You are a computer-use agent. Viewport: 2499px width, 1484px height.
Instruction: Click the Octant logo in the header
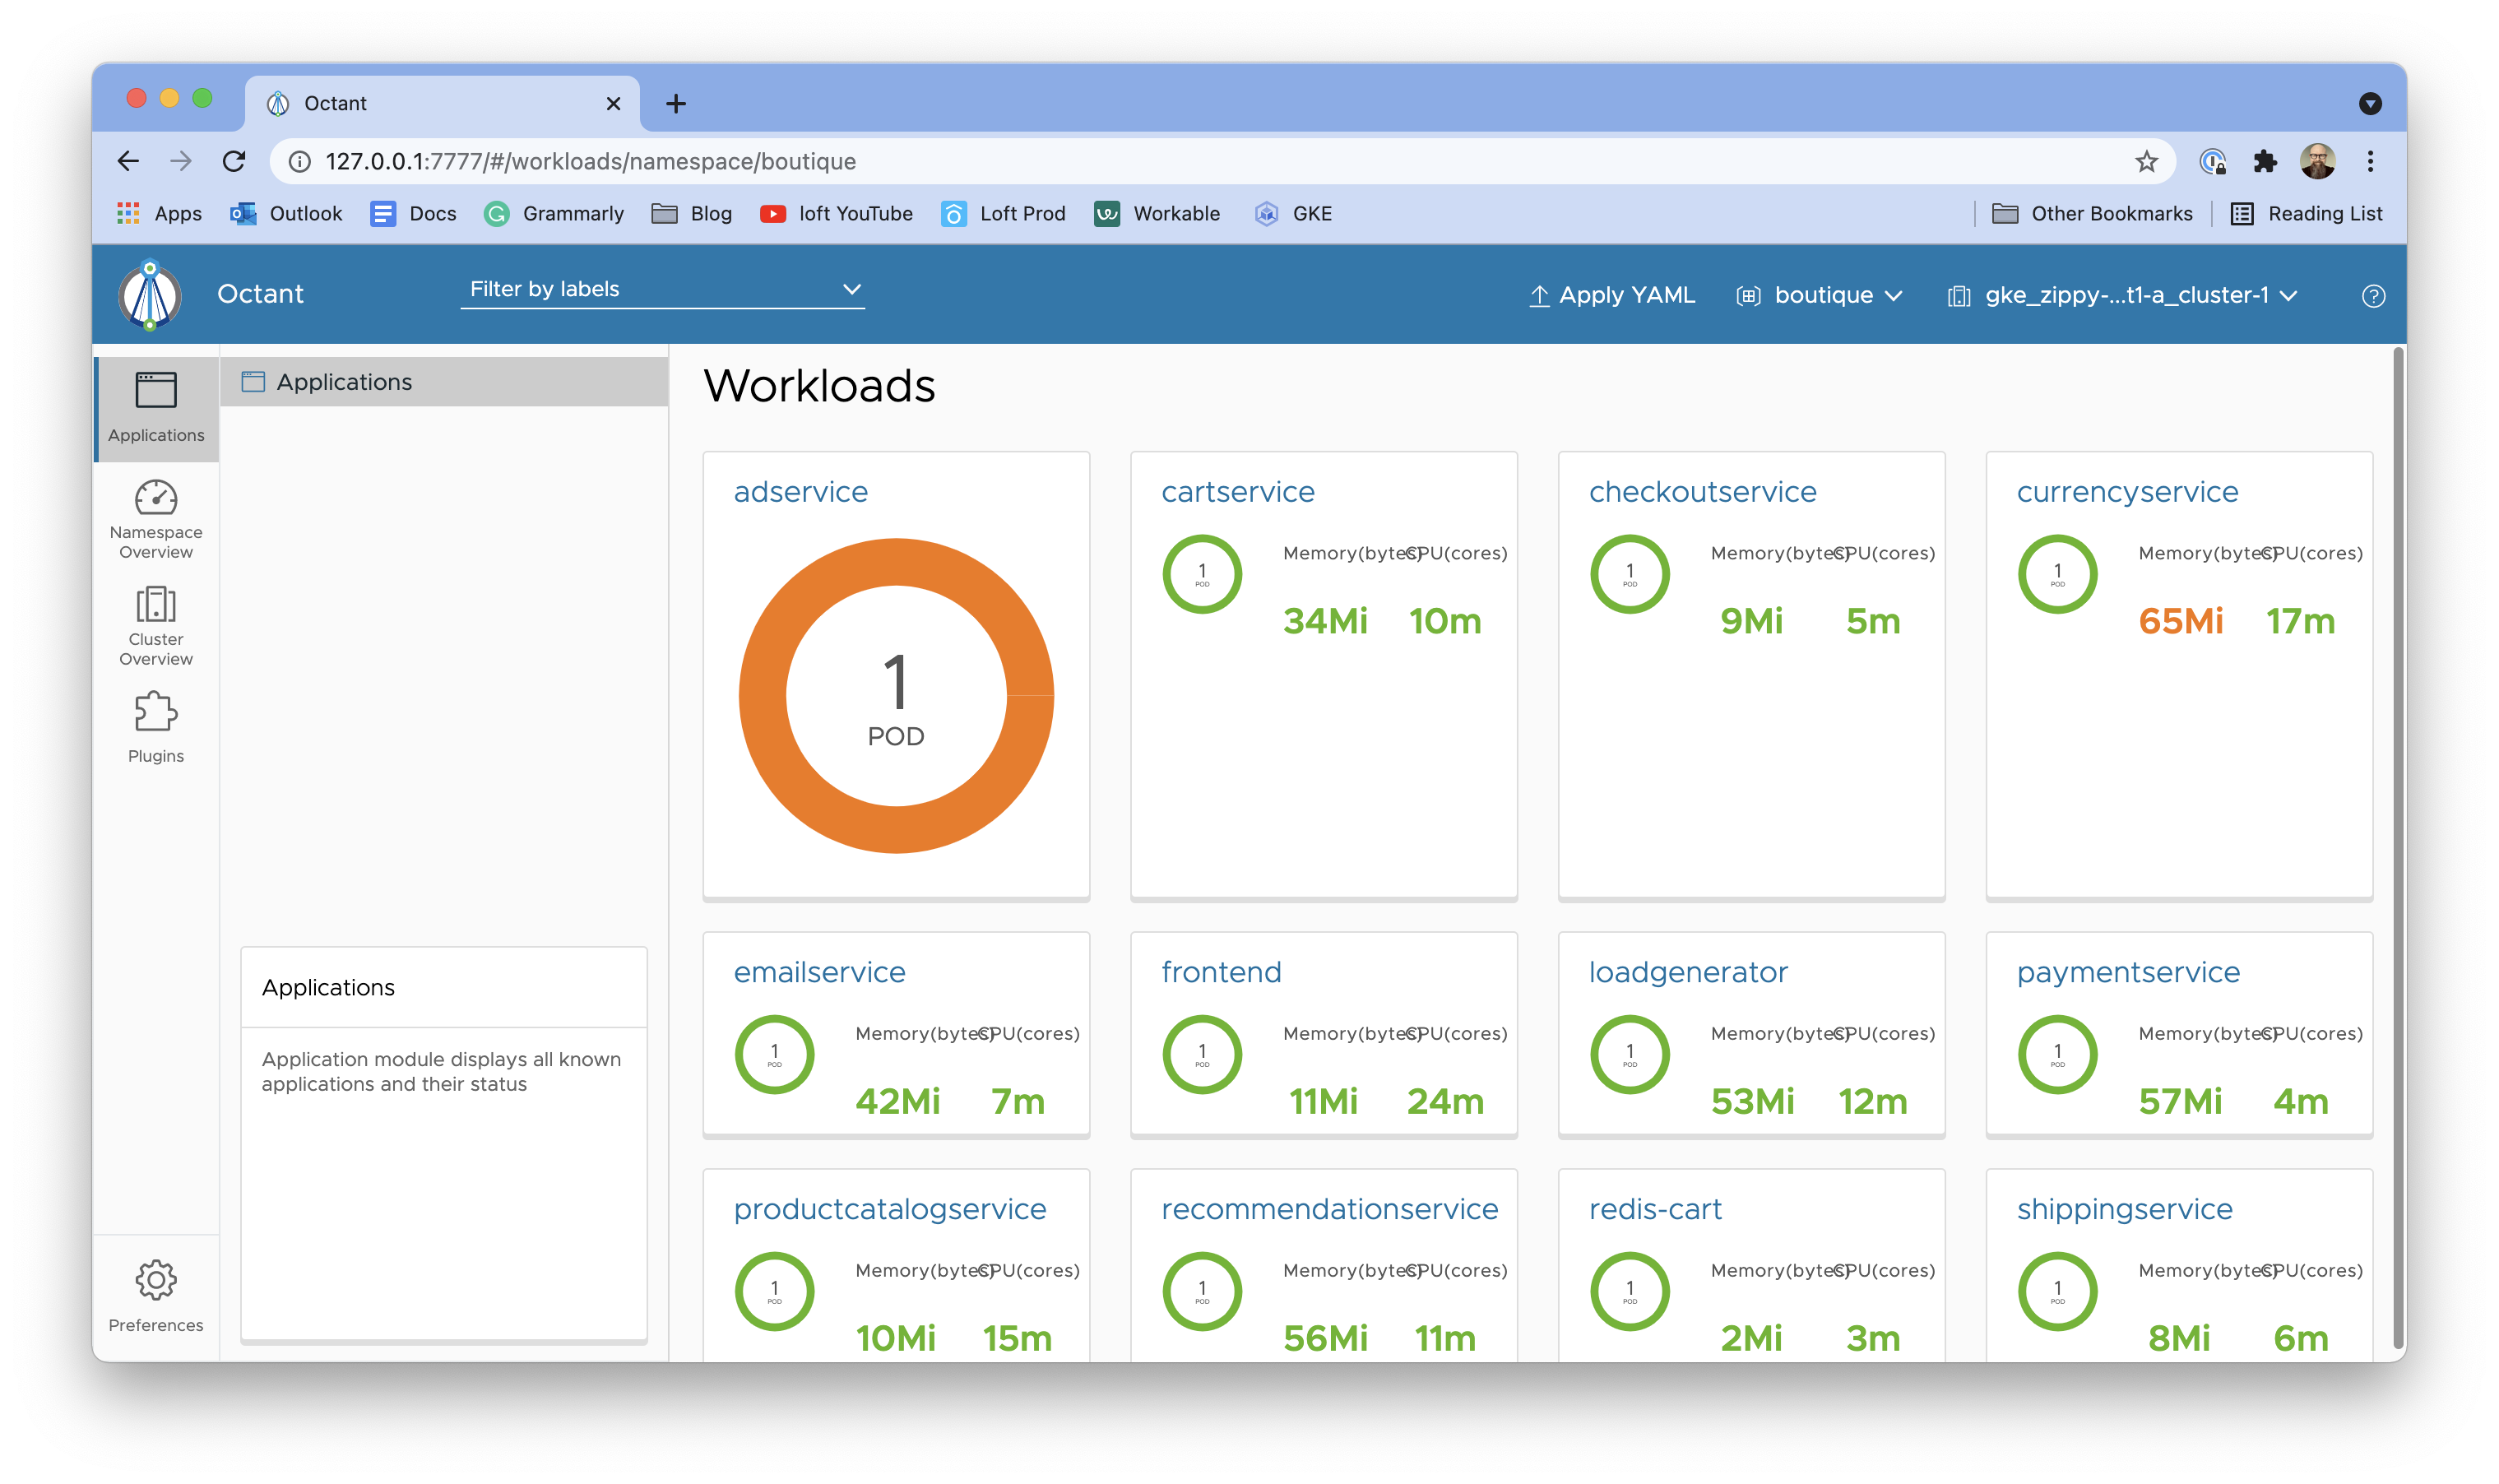(x=148, y=294)
